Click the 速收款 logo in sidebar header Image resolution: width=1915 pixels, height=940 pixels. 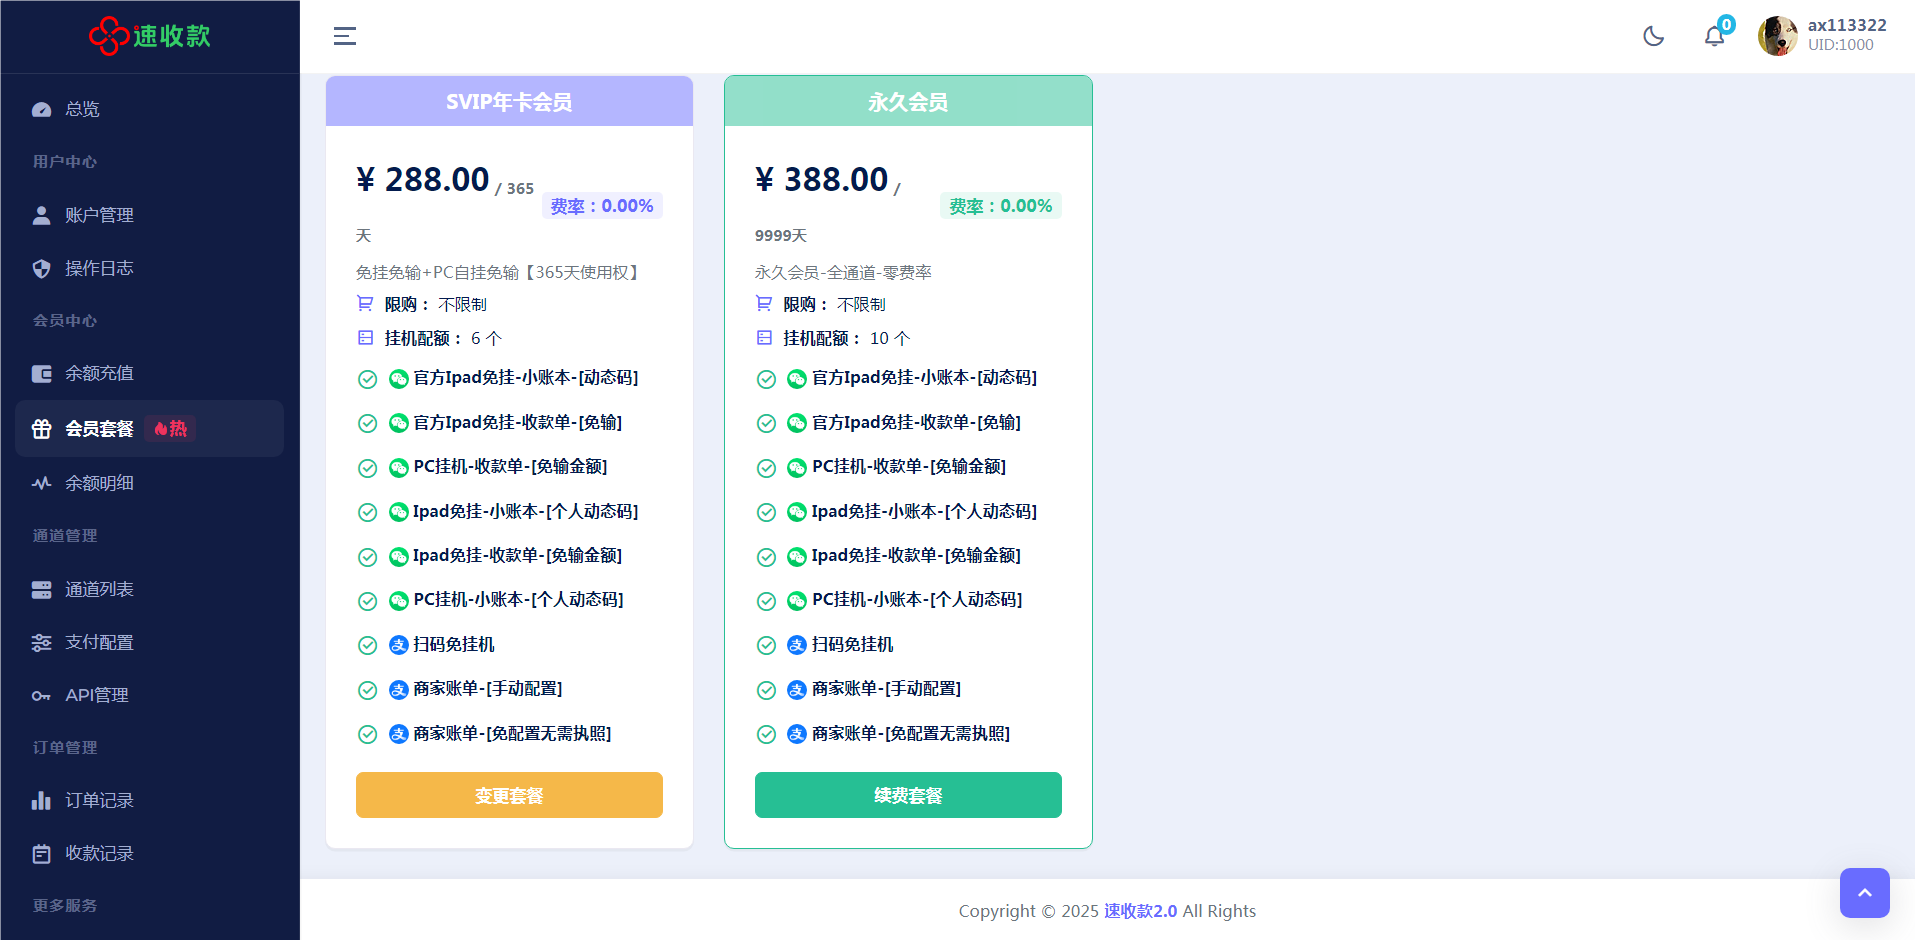click(150, 36)
